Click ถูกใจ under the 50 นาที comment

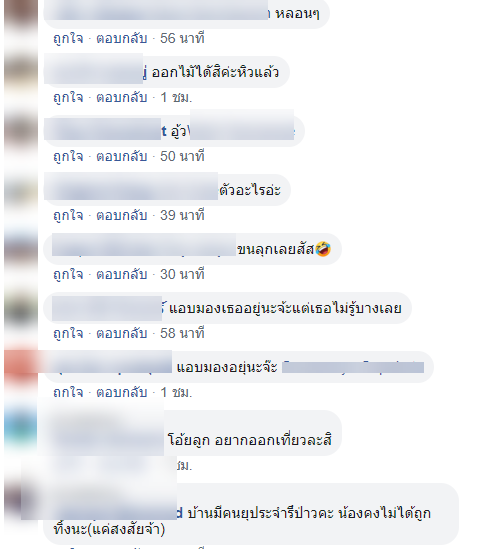tap(68, 156)
